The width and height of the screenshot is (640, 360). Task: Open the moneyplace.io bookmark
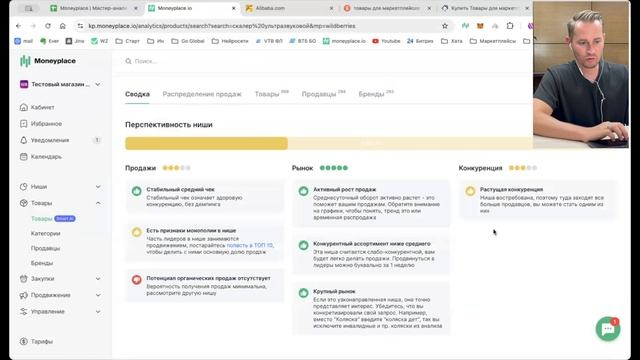pos(344,41)
